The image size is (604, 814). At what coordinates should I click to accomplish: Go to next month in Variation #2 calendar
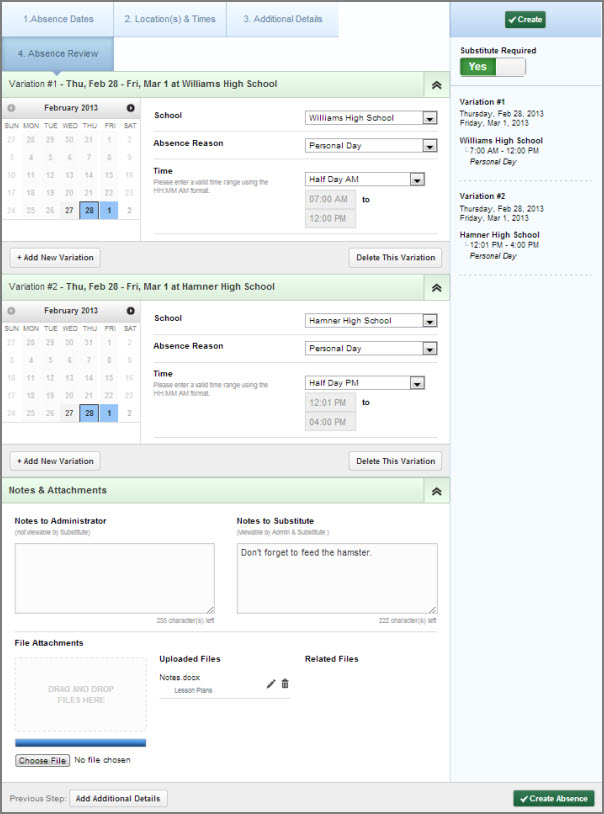pos(130,311)
